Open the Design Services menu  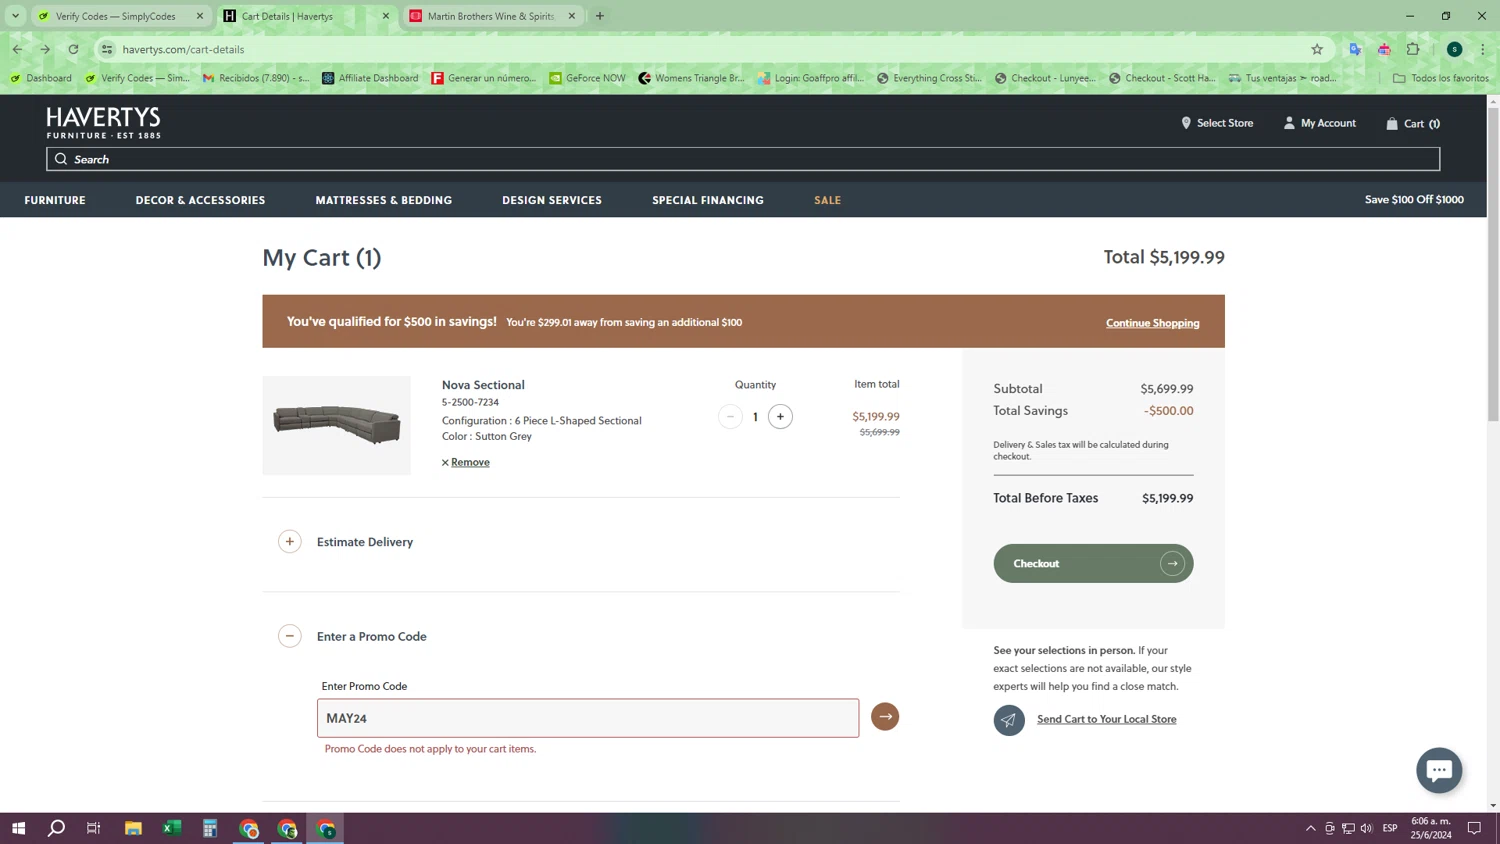click(552, 200)
